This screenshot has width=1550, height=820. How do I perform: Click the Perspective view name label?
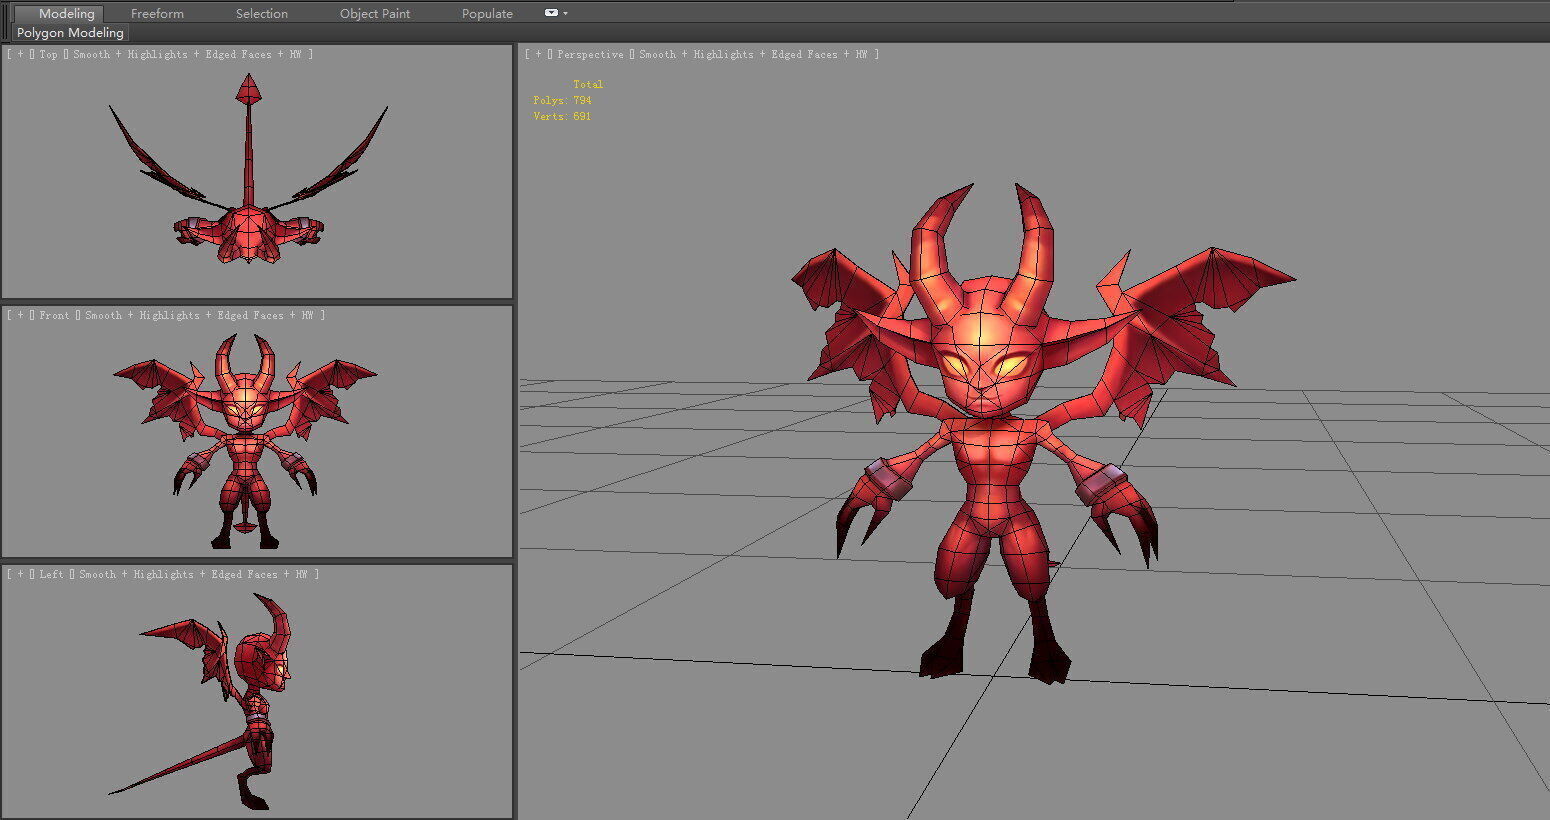pyautogui.click(x=590, y=55)
